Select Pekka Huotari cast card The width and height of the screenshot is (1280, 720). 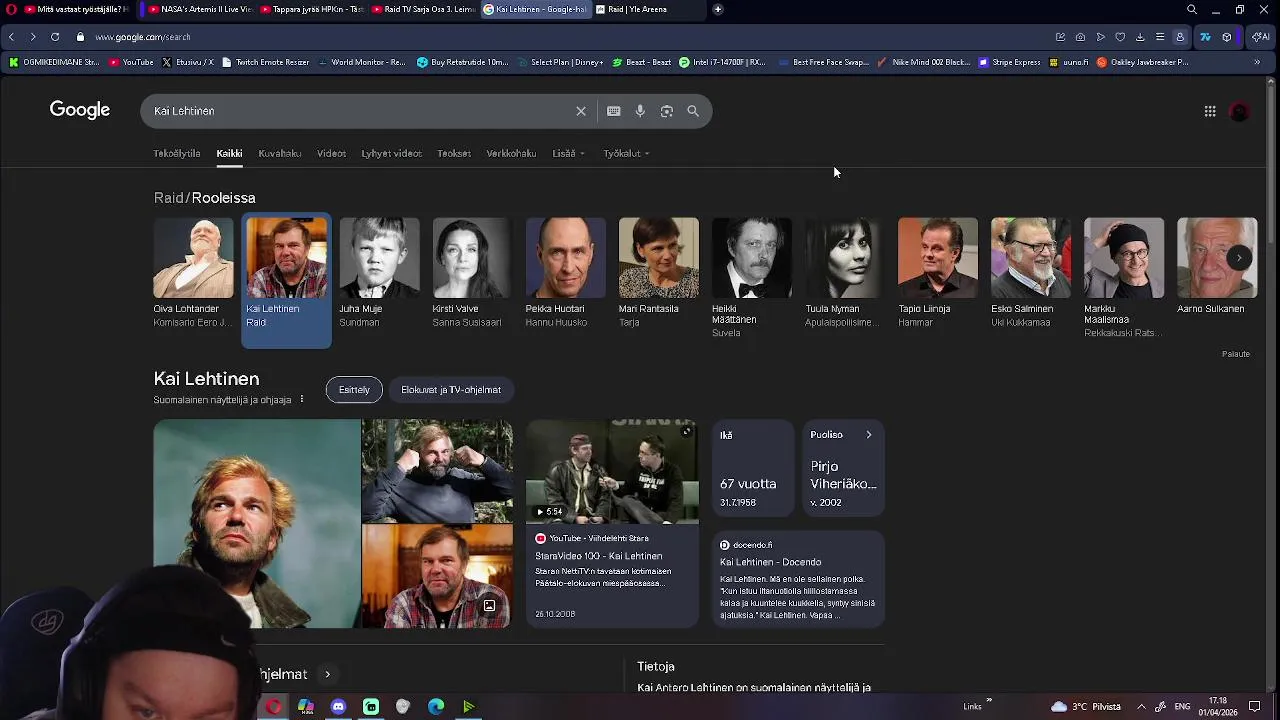pyautogui.click(x=565, y=273)
